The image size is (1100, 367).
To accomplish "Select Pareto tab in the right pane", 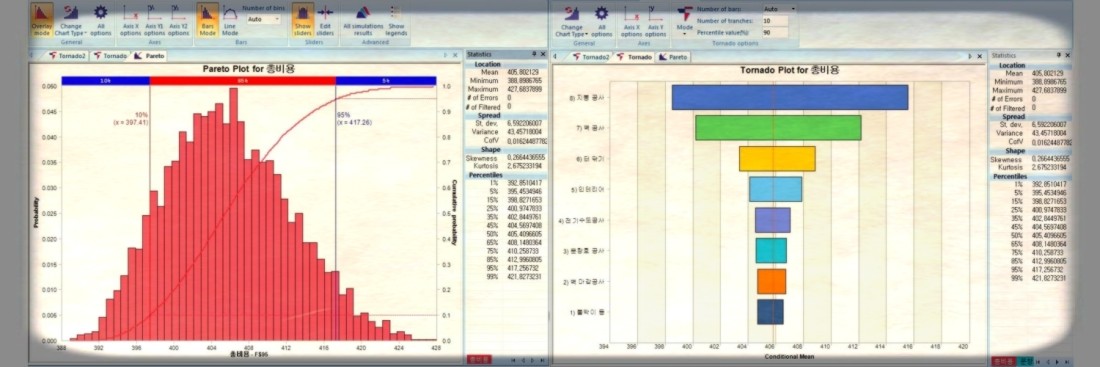I will click(x=673, y=57).
